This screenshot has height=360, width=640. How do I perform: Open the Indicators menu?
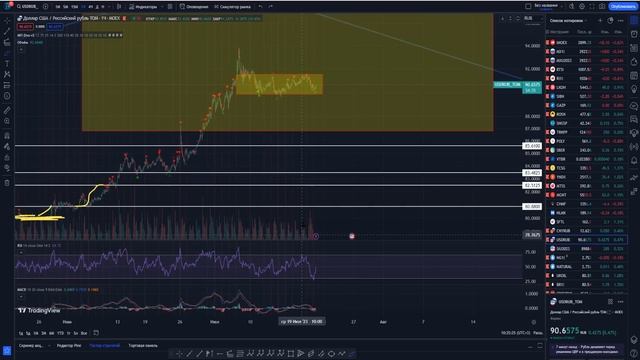pyautogui.click(x=143, y=7)
